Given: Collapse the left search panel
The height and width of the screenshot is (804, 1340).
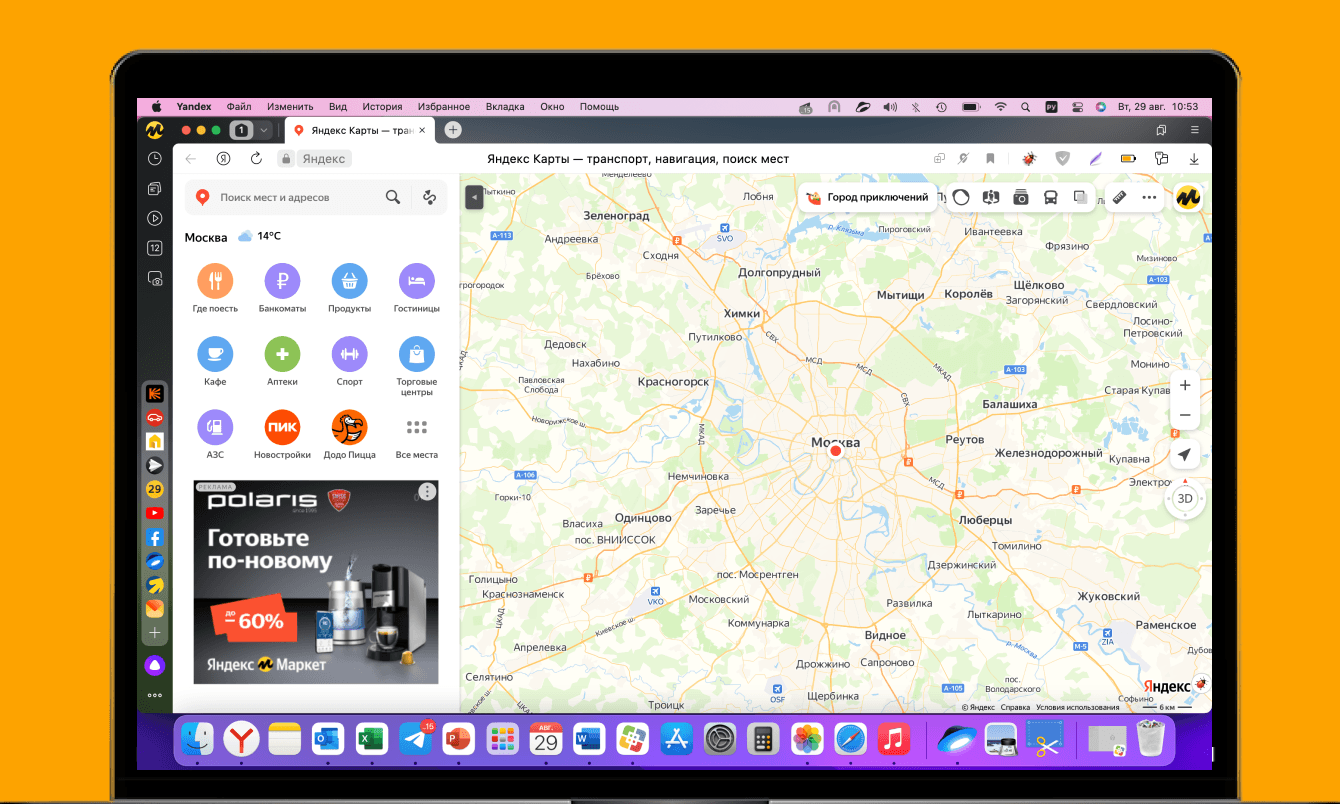Looking at the screenshot, I should [x=474, y=198].
